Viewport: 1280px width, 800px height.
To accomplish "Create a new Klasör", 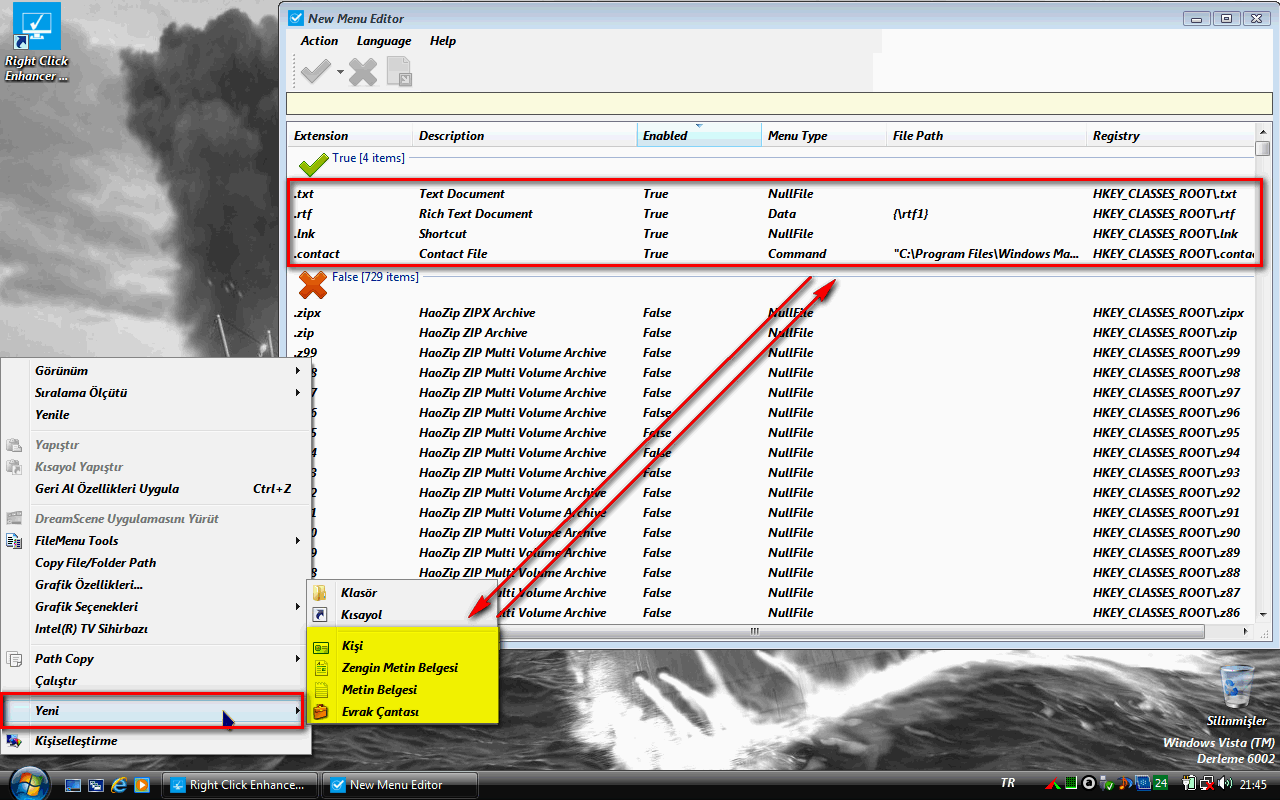I will 402,593.
